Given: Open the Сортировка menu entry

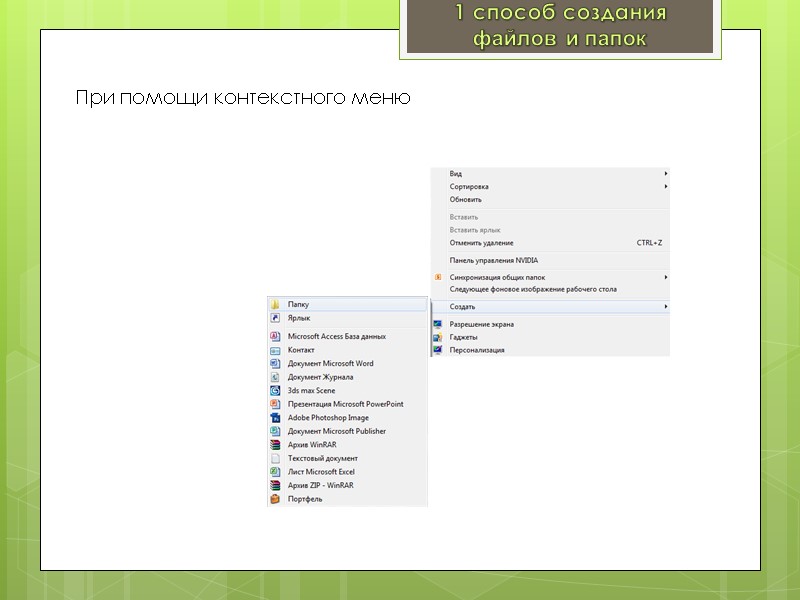Looking at the screenshot, I should coord(550,187).
